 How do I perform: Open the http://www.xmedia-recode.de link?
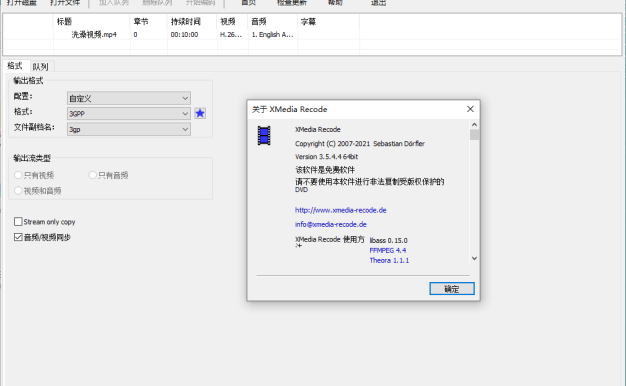click(341, 210)
